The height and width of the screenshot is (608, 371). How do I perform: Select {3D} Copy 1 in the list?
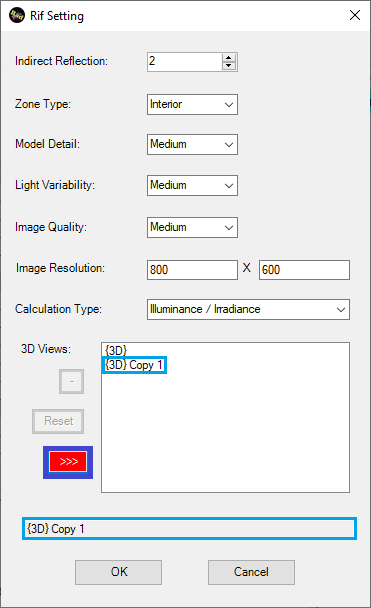pyautogui.click(x=134, y=365)
